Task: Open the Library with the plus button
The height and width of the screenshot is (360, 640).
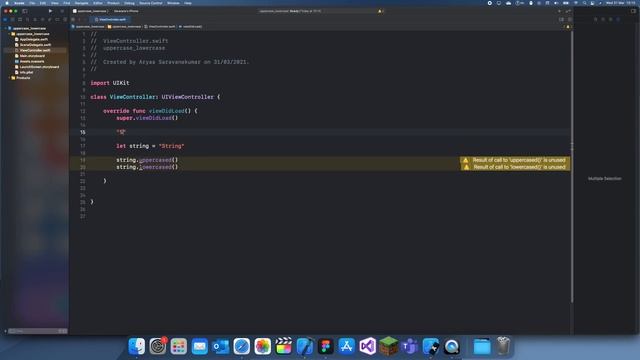Action: pyautogui.click(x=559, y=11)
